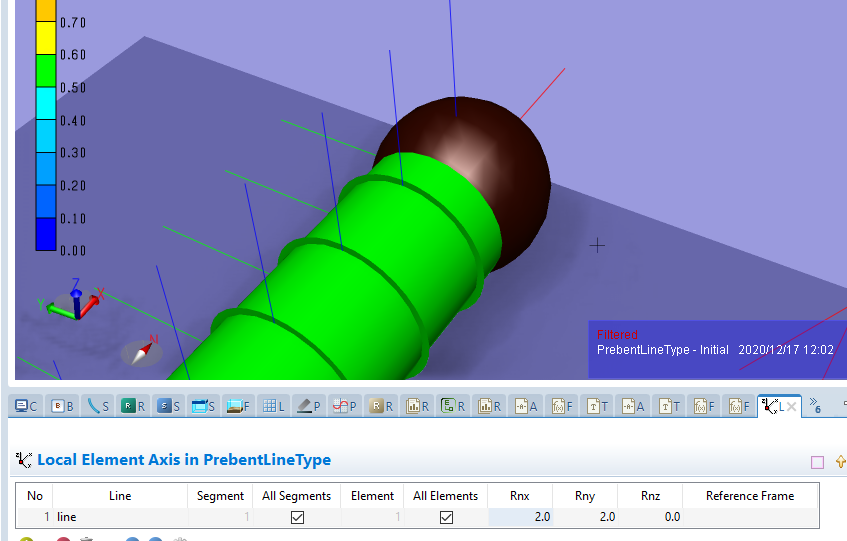This screenshot has height=541, width=847.
Task: Click the purple square panel icon
Action: [817, 462]
